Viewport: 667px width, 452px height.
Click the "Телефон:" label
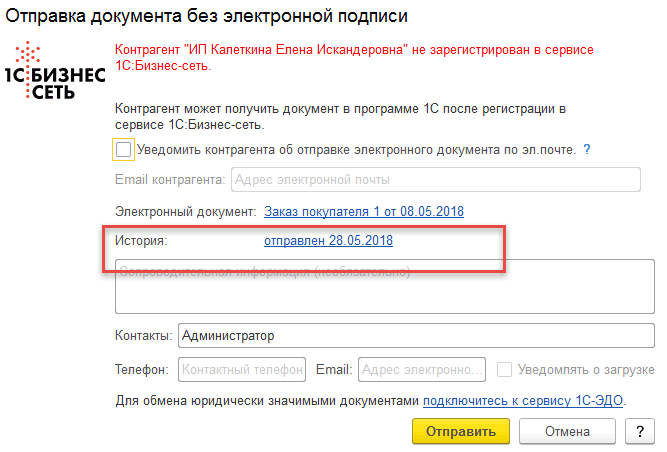point(143,369)
